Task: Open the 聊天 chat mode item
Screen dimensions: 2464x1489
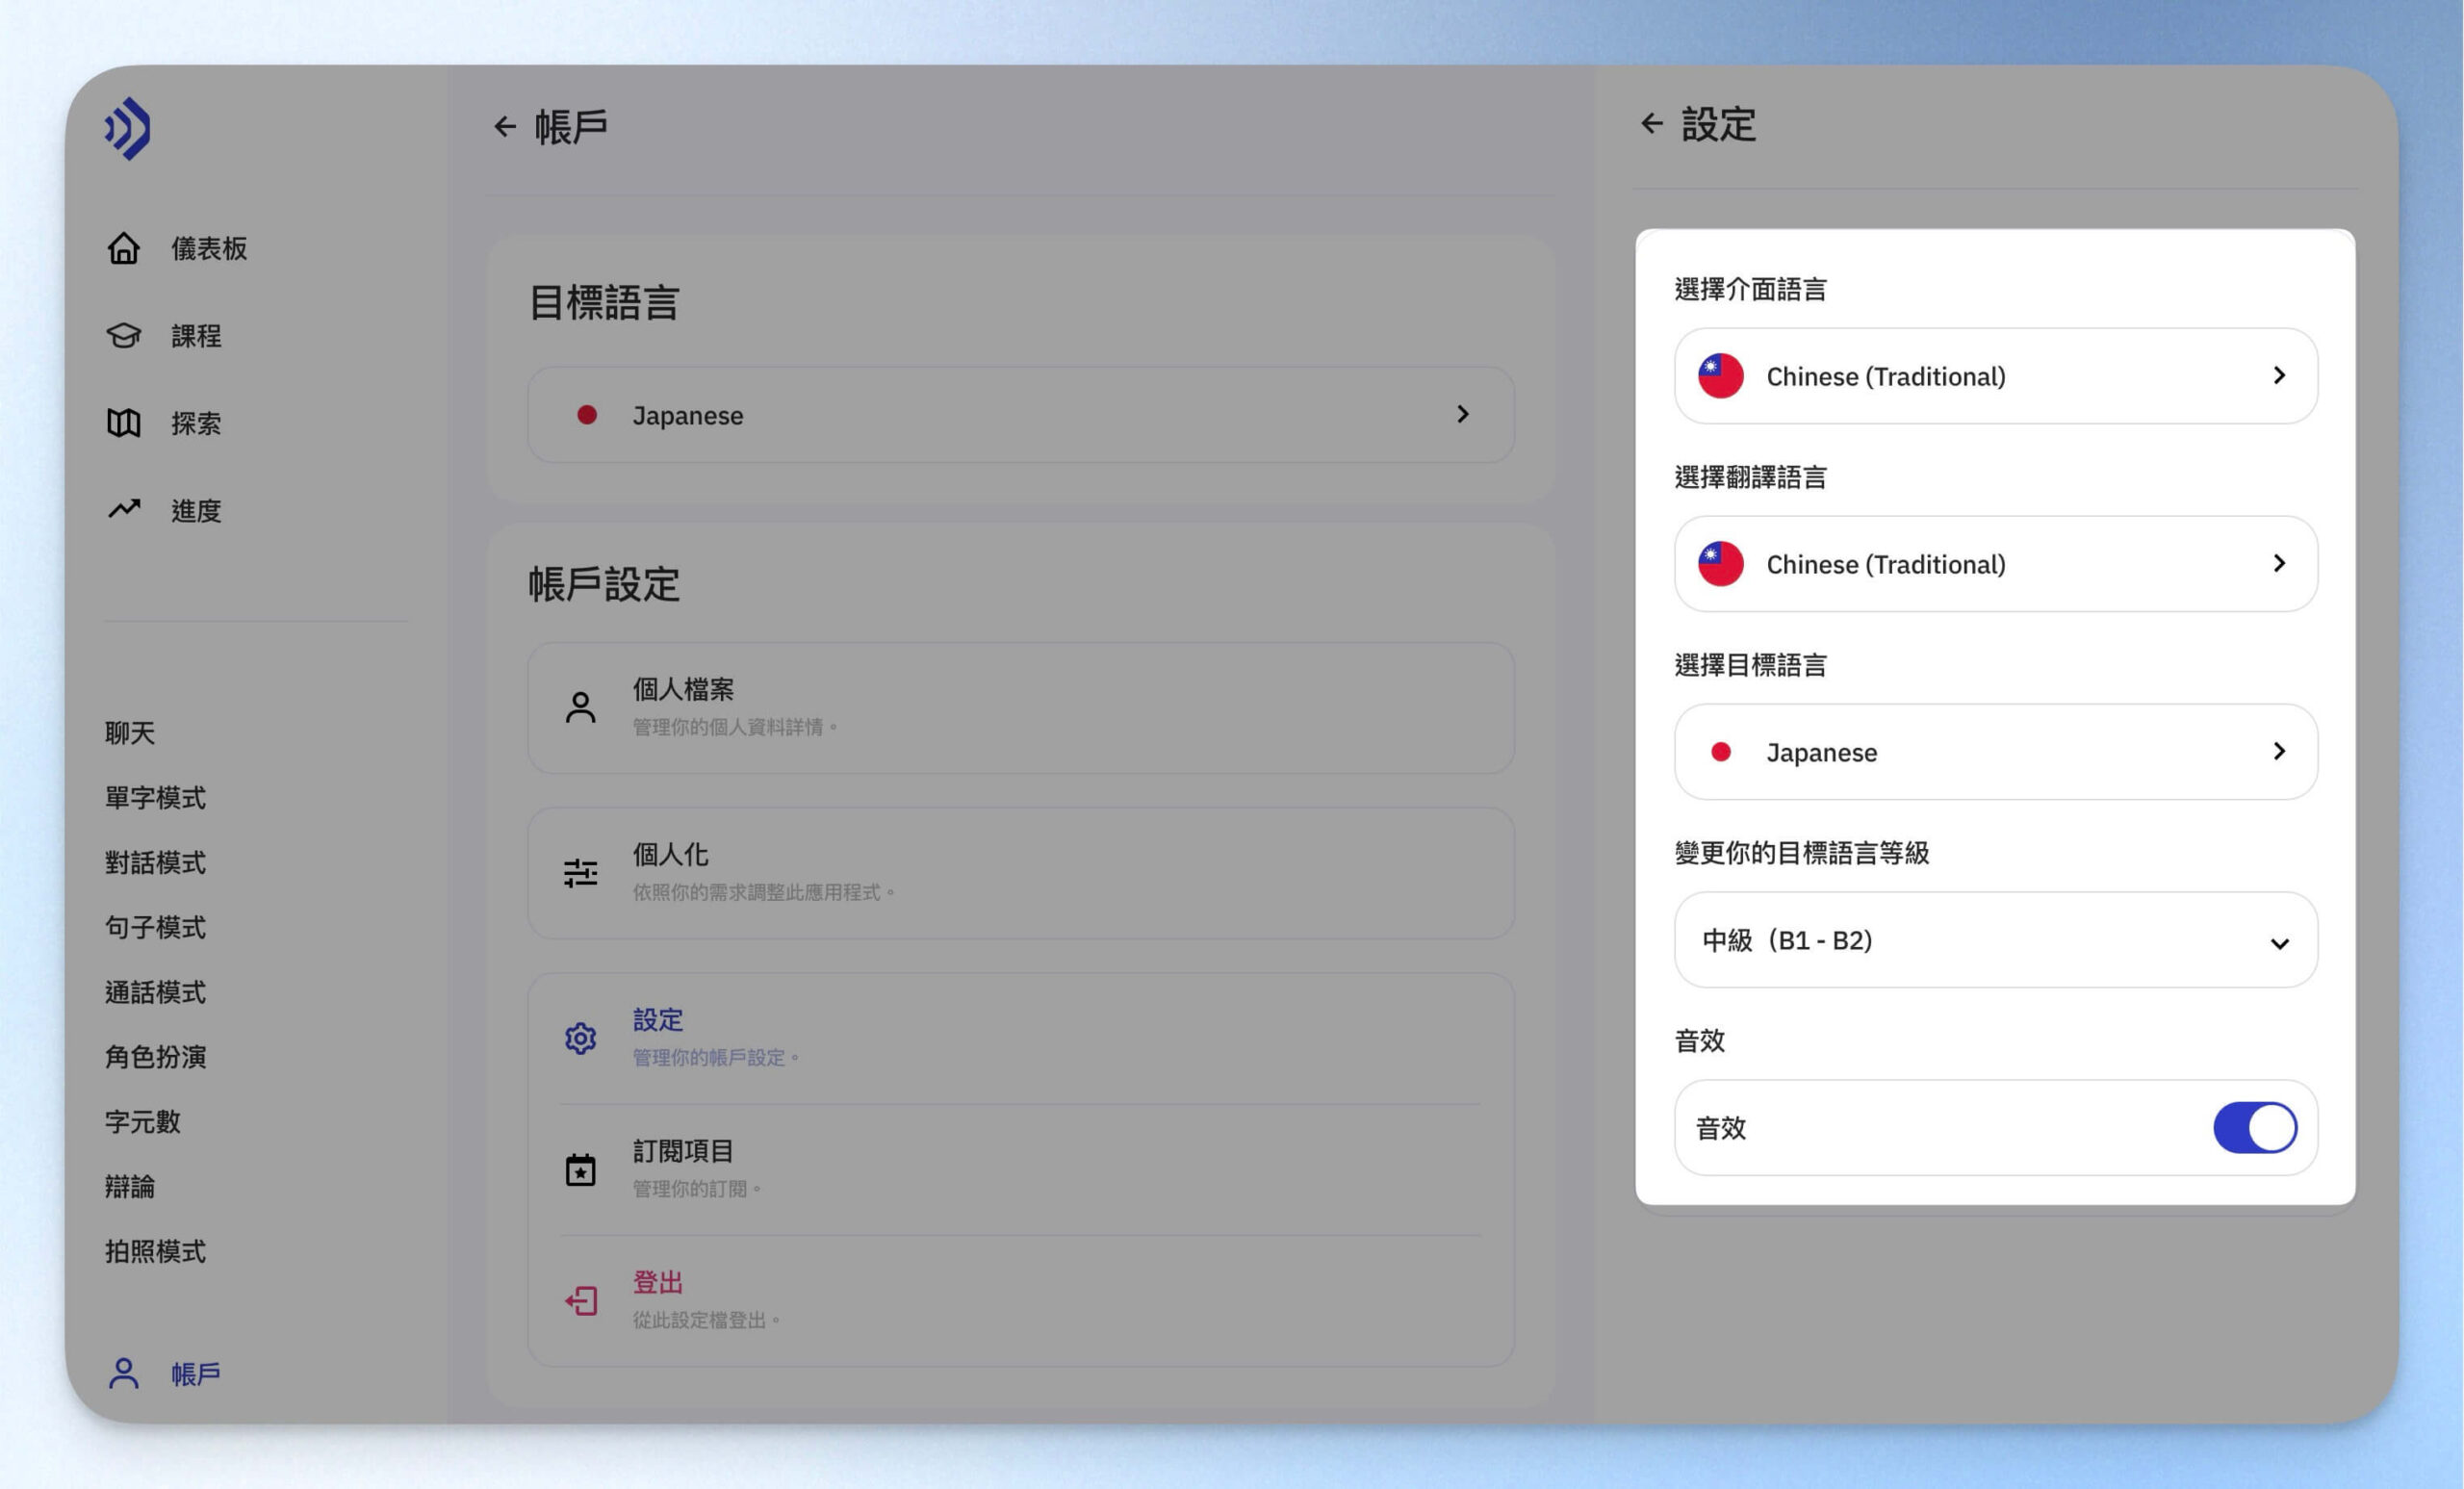Action: (x=130, y=733)
